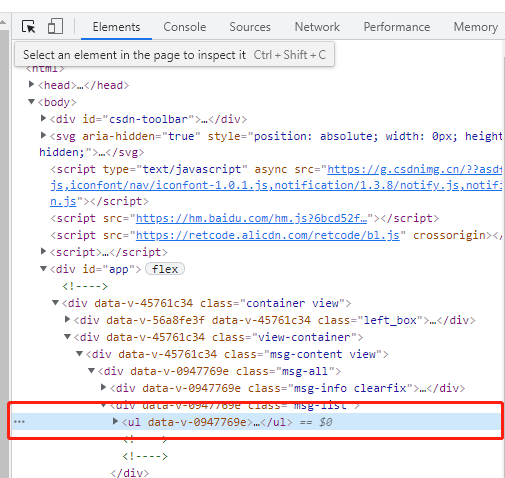Expand the selected ul data-v-0947769e node
Viewport: 505px width, 478px height.
(115, 421)
